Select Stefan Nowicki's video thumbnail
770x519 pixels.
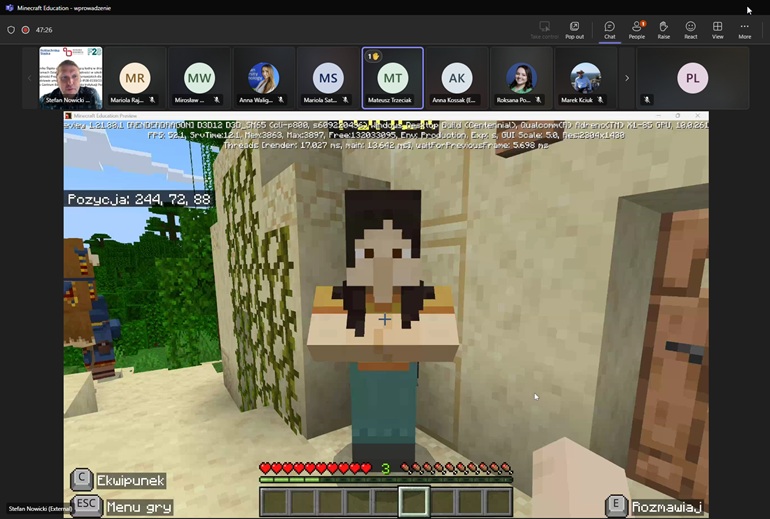pos(71,78)
